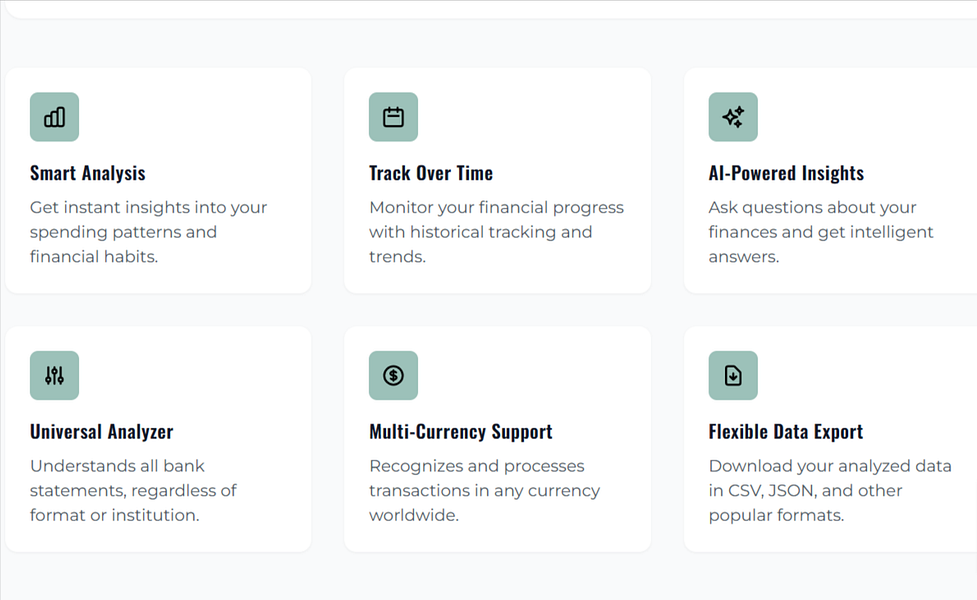
Task: Click the 'Understands all bank statements' description
Action: click(x=133, y=490)
